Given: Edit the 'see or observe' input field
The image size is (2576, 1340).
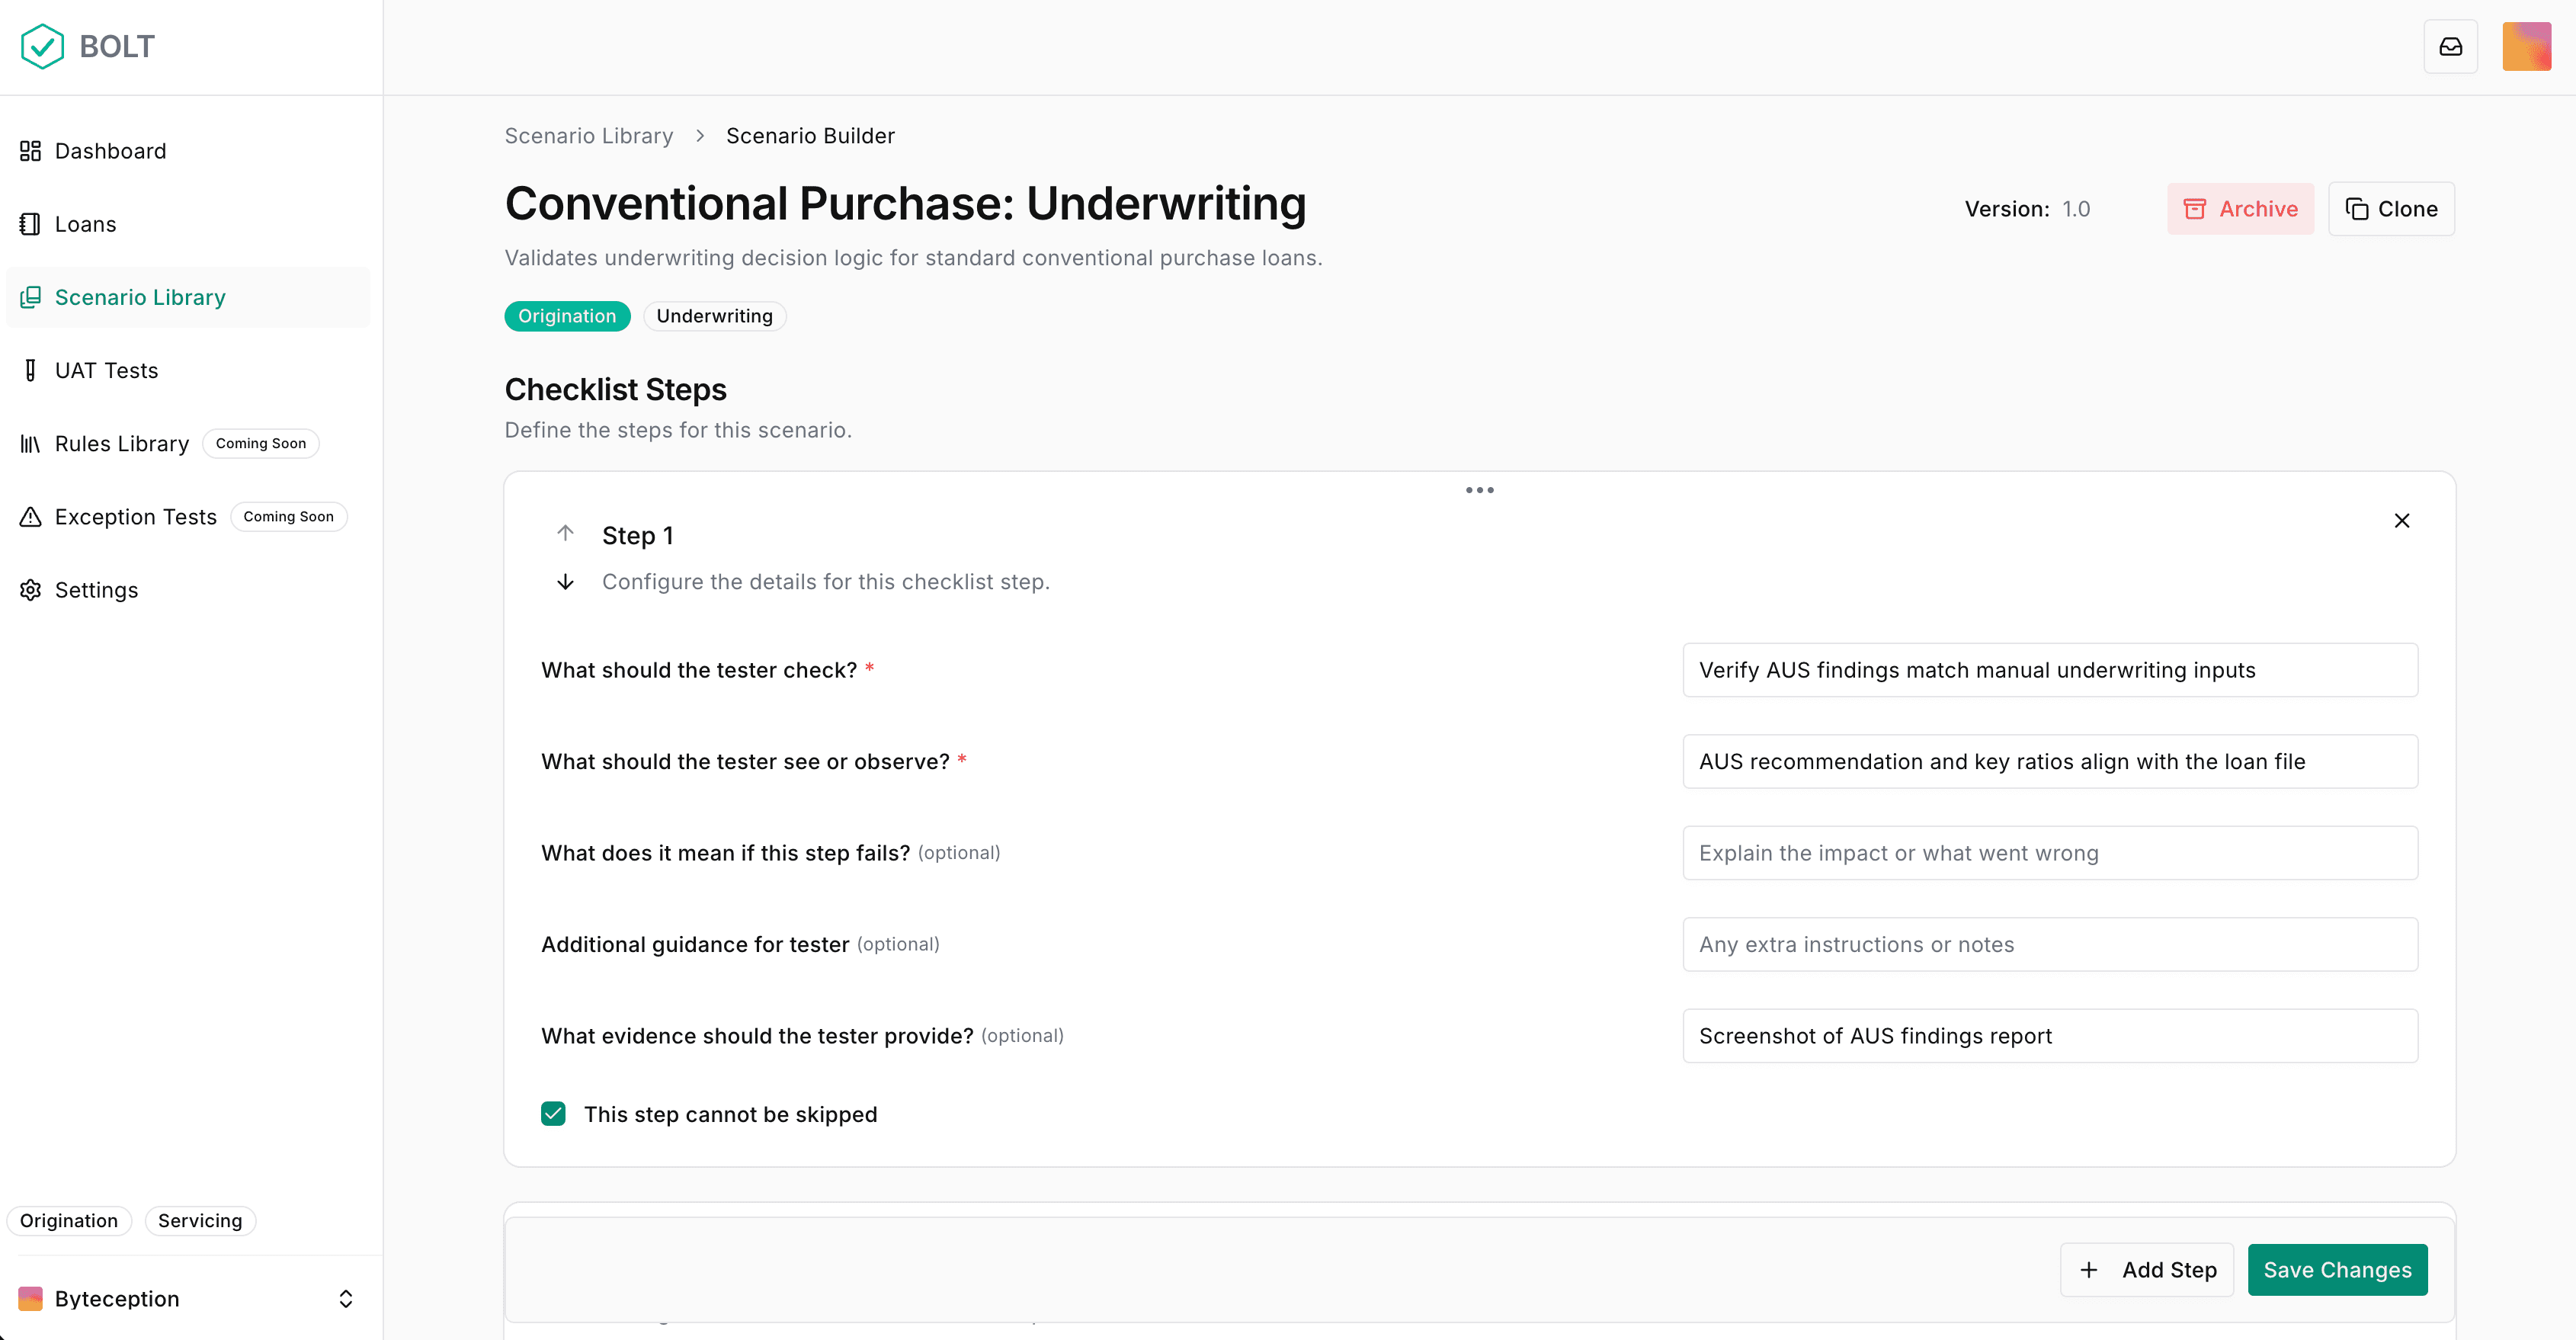Looking at the screenshot, I should point(2050,762).
